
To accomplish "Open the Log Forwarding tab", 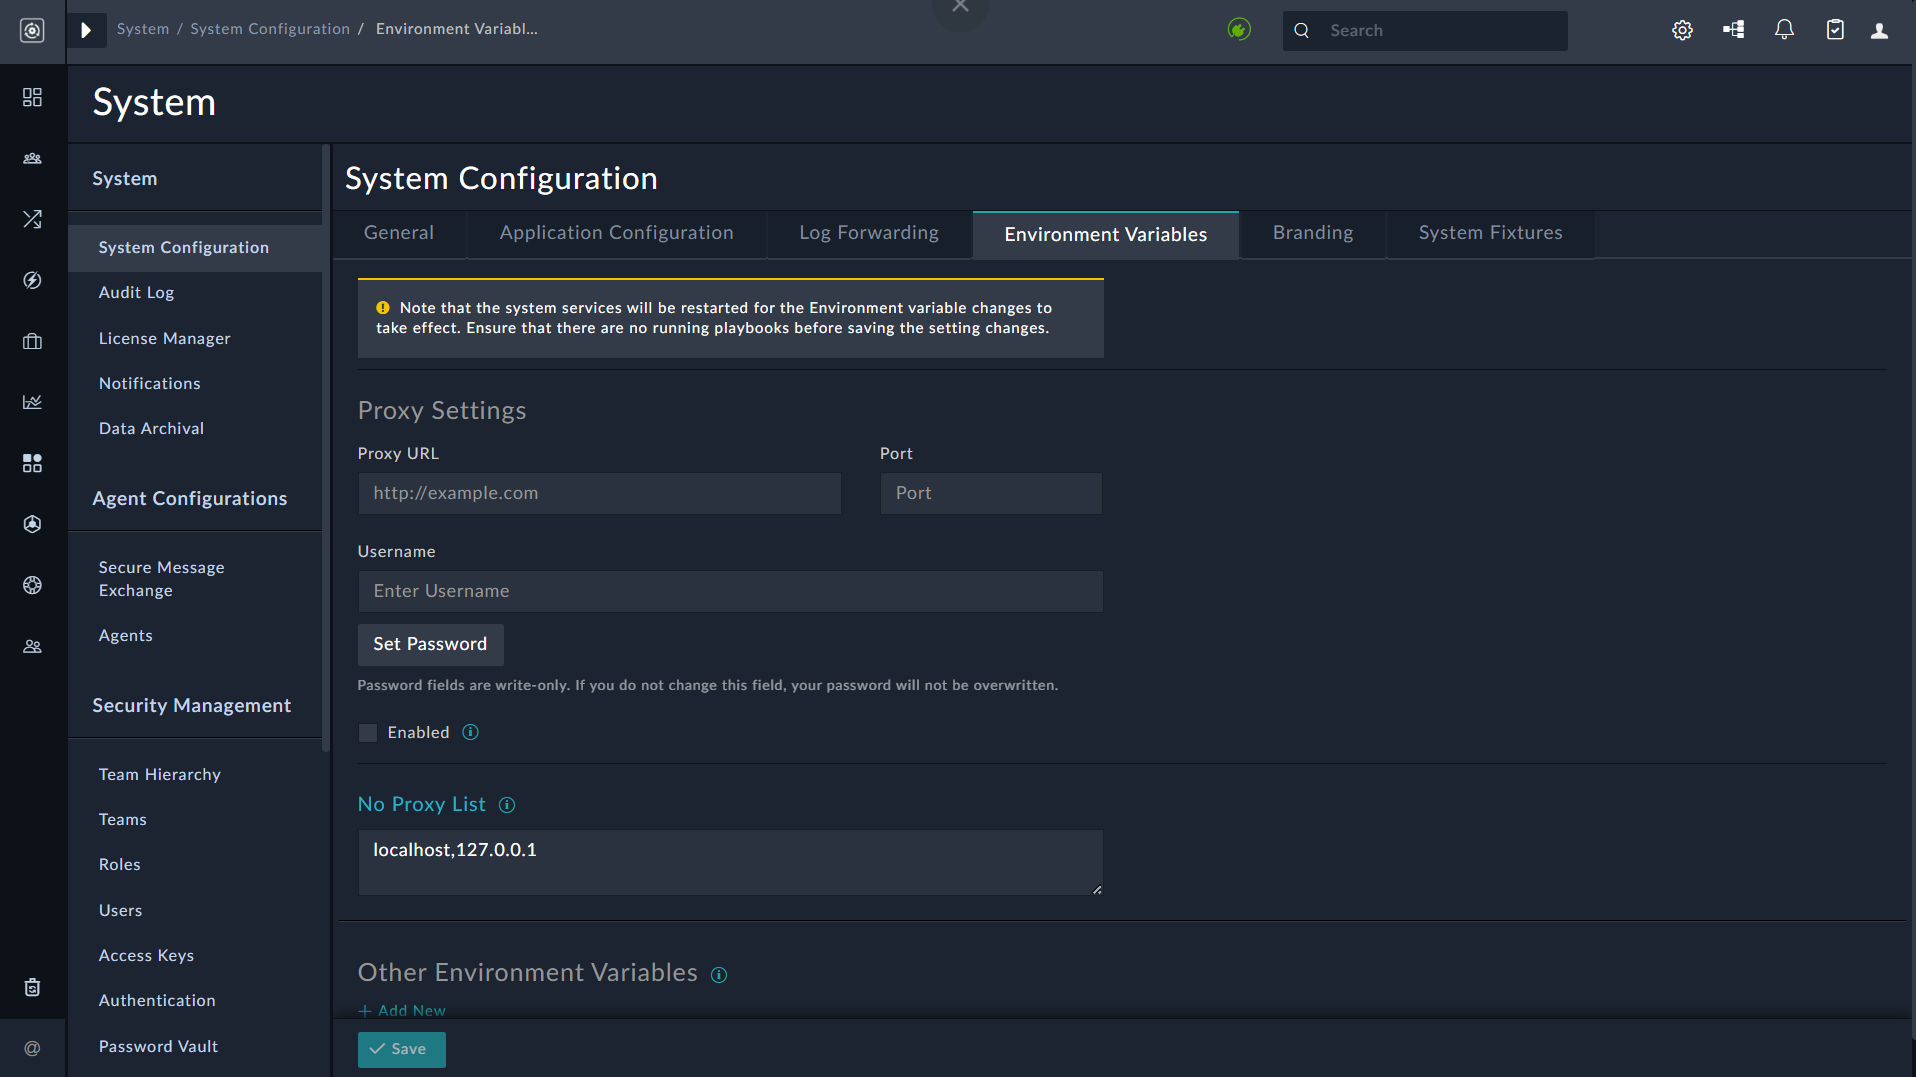I will click(868, 233).
